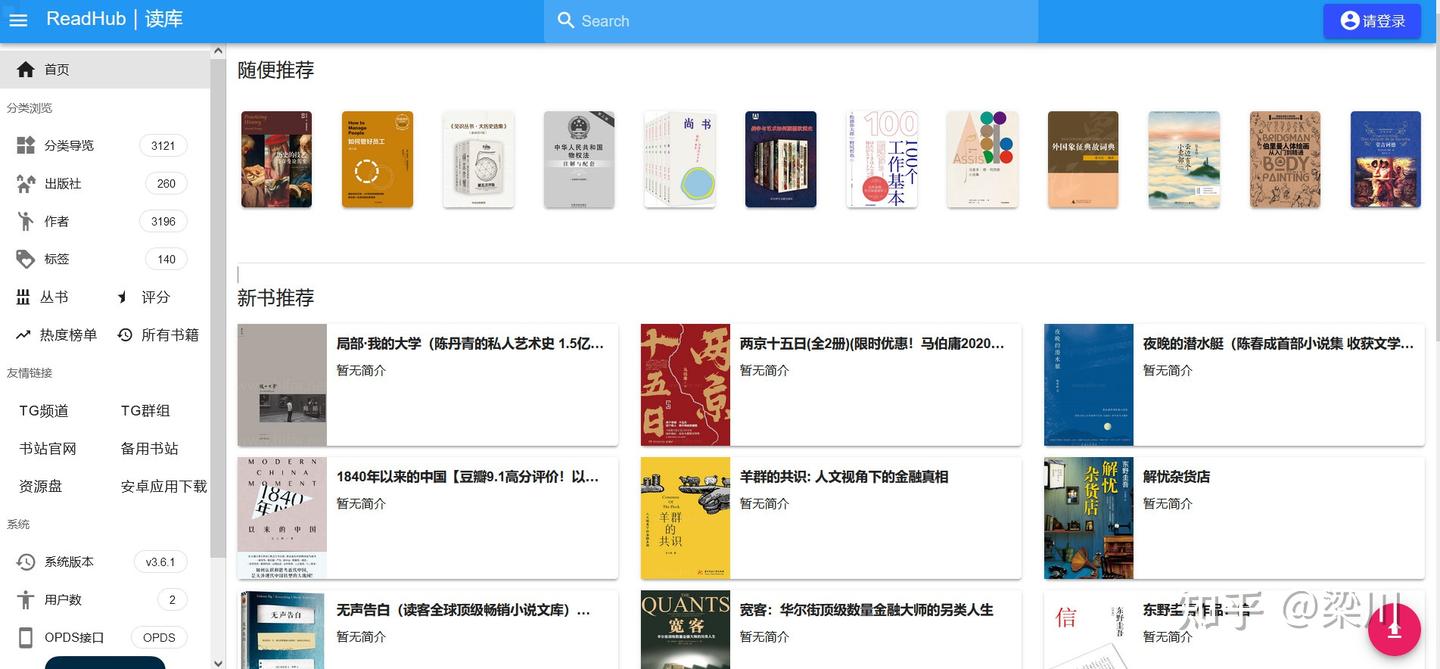
Task: Click the 3121 count badge
Action: [163, 146]
